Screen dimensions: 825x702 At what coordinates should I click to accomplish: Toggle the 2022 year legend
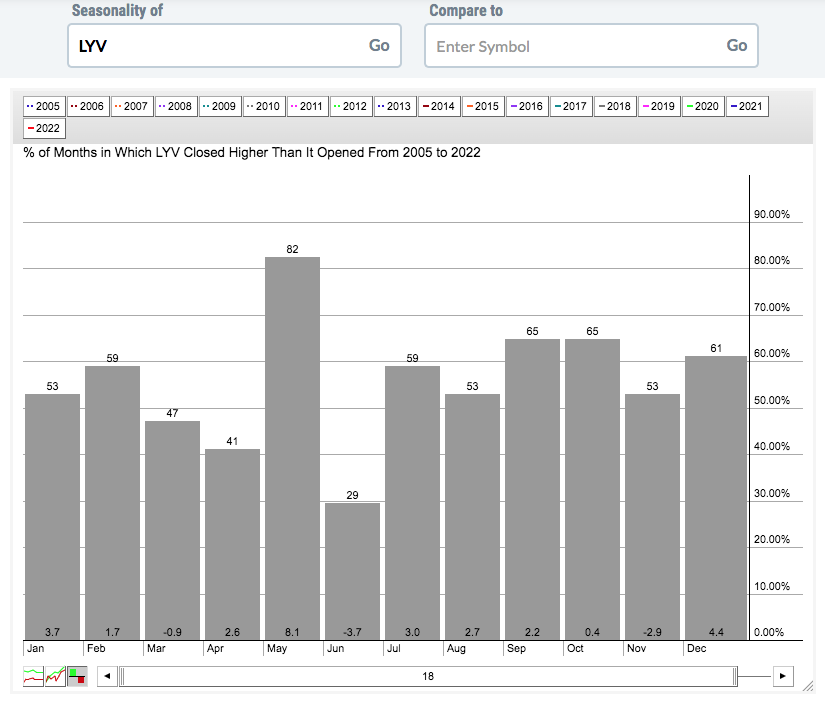point(44,128)
